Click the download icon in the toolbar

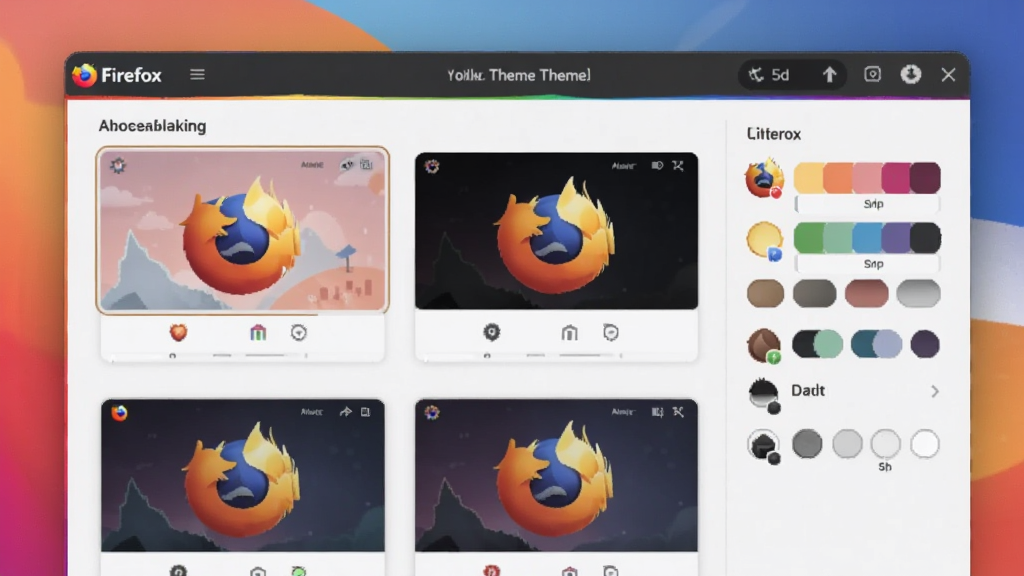coord(911,74)
